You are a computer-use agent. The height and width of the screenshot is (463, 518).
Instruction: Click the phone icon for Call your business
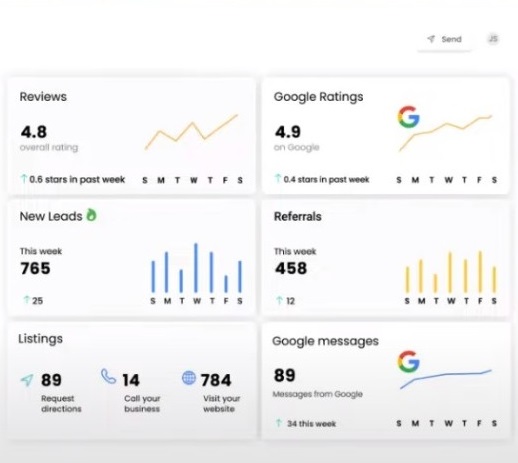click(x=108, y=376)
